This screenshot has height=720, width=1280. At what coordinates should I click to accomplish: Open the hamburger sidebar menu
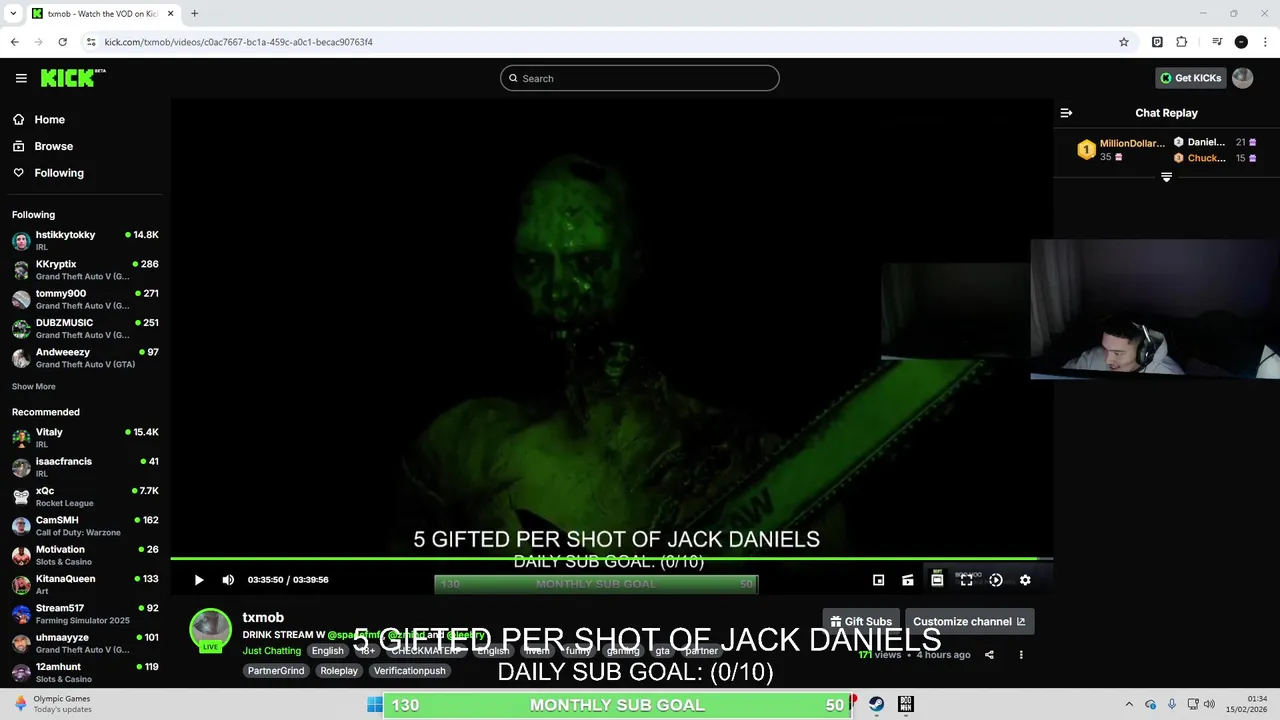[21, 78]
